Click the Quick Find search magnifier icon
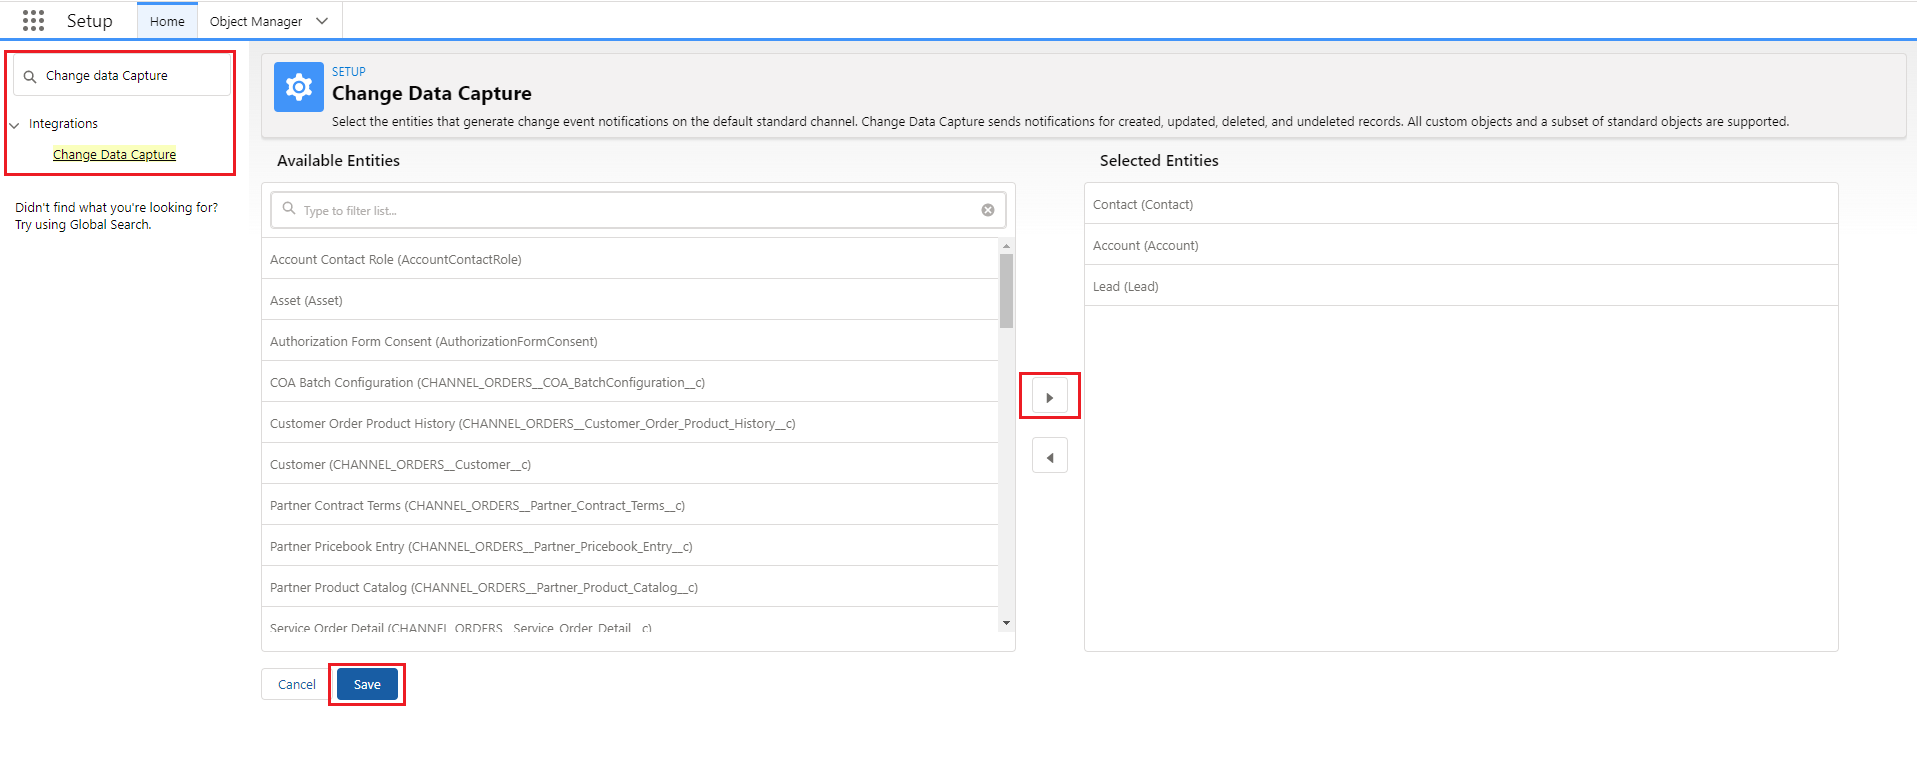This screenshot has width=1917, height=760. coord(30,77)
